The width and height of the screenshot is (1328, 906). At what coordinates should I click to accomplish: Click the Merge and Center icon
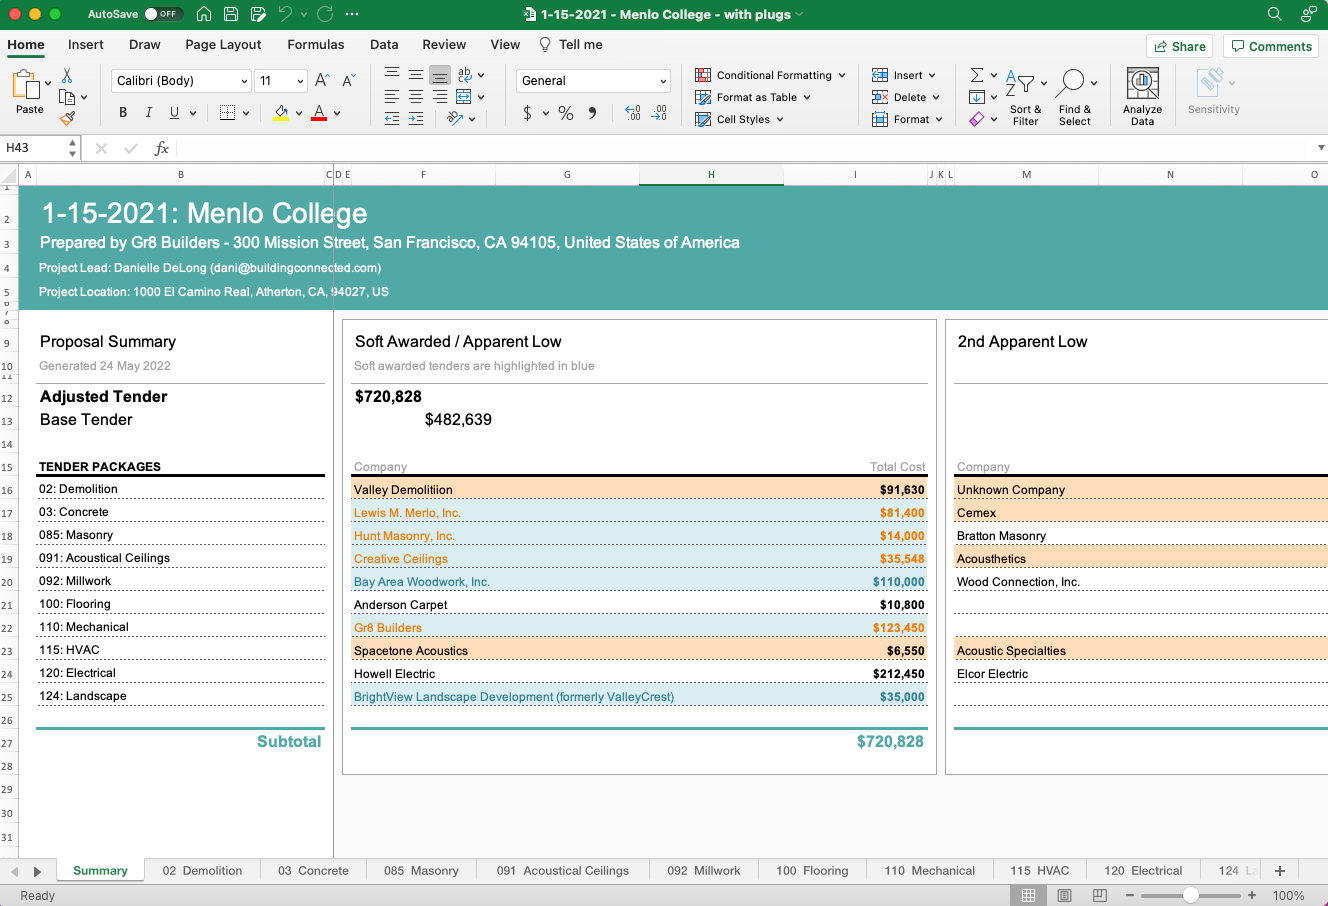464,97
